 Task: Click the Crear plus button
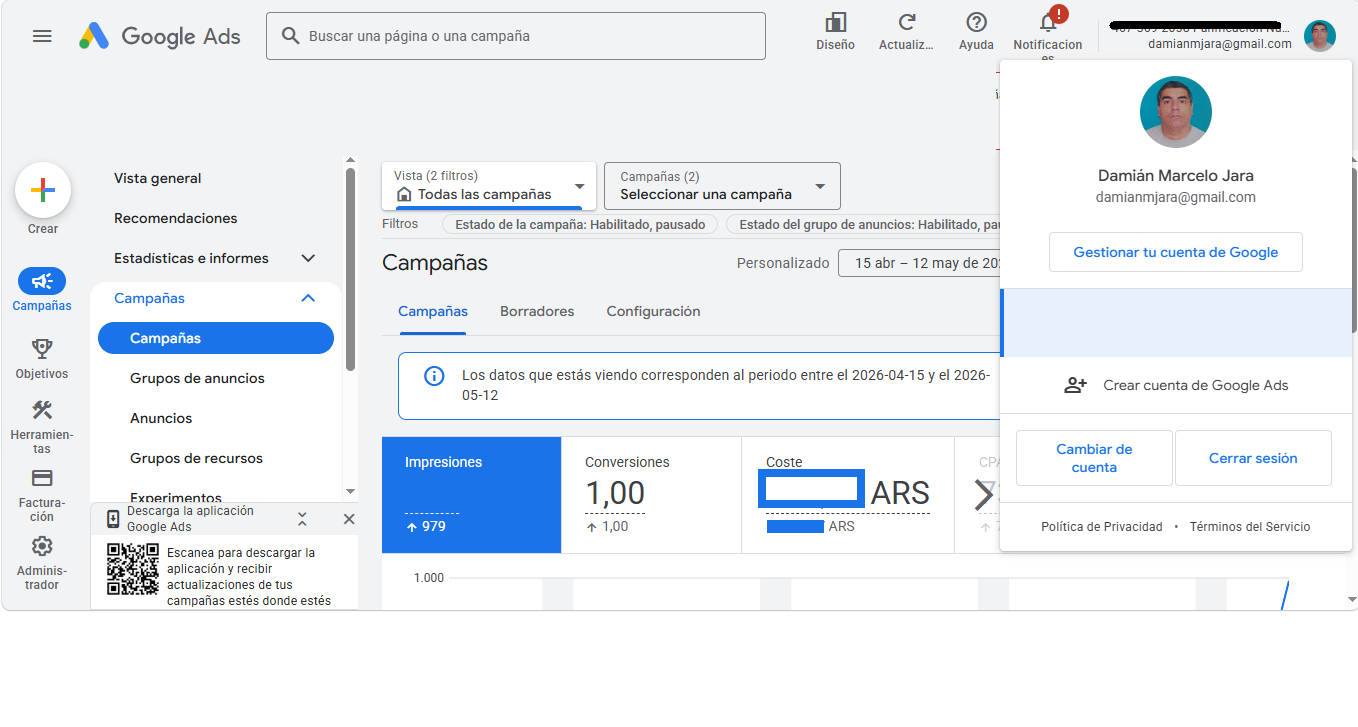(x=43, y=190)
